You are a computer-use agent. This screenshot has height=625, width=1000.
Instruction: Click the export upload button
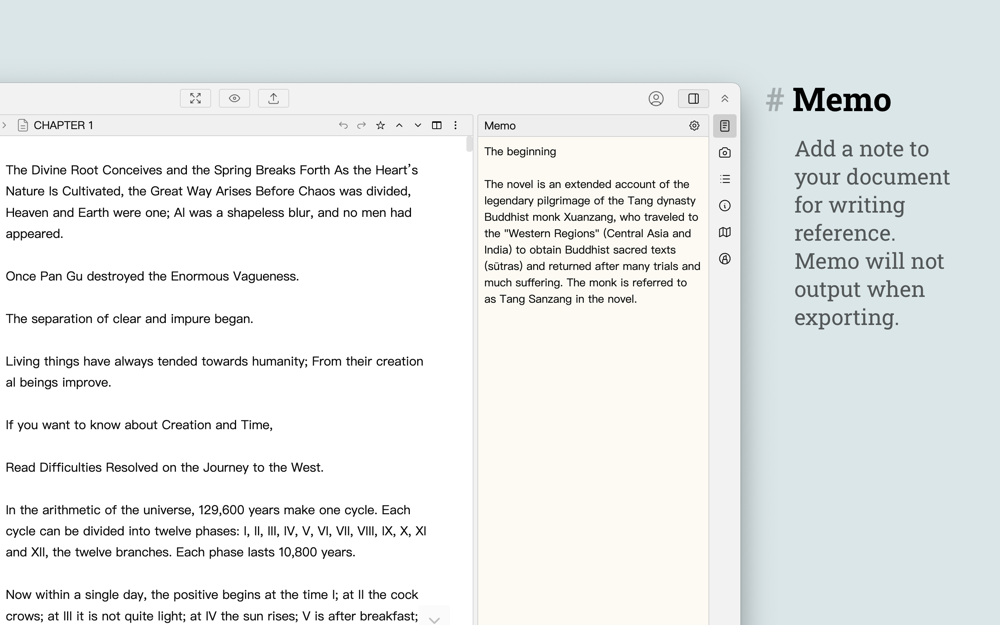click(273, 98)
